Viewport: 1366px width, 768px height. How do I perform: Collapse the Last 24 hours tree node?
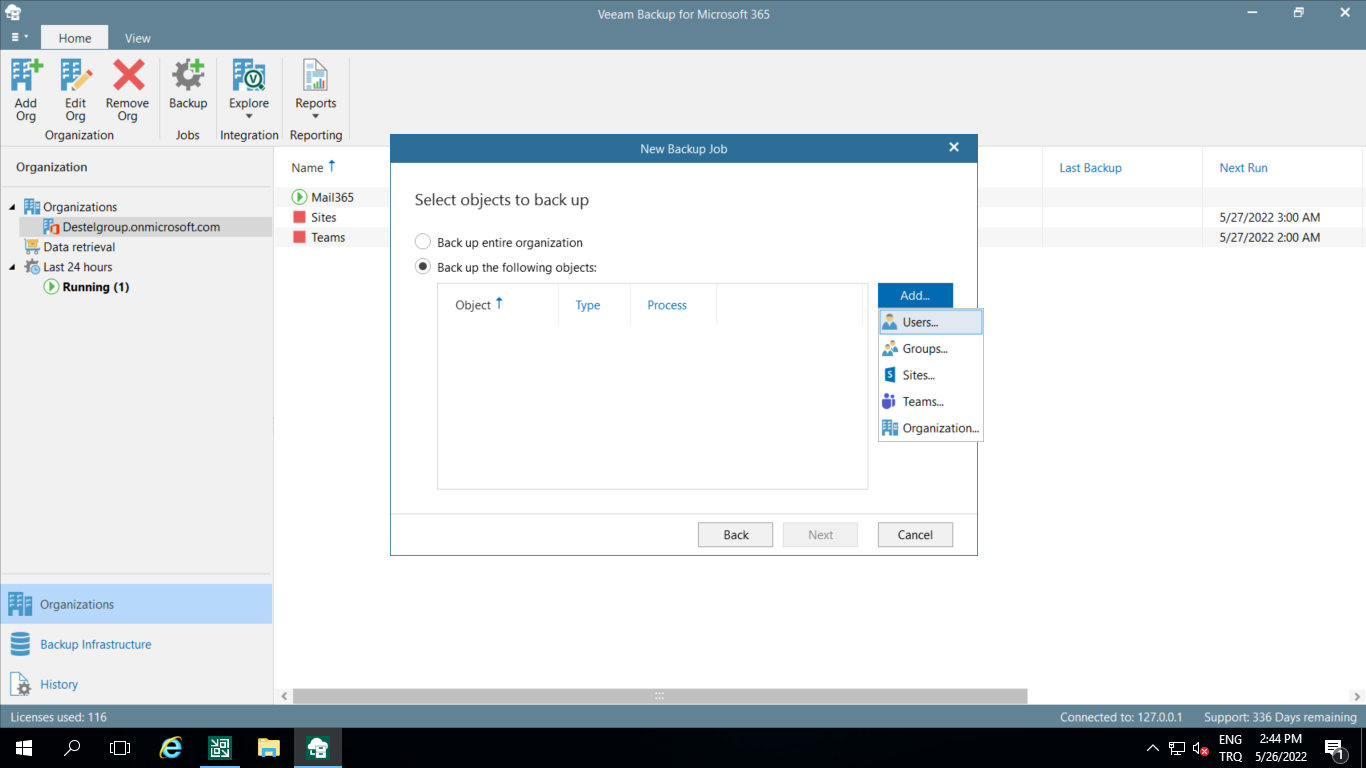pyautogui.click(x=12, y=267)
